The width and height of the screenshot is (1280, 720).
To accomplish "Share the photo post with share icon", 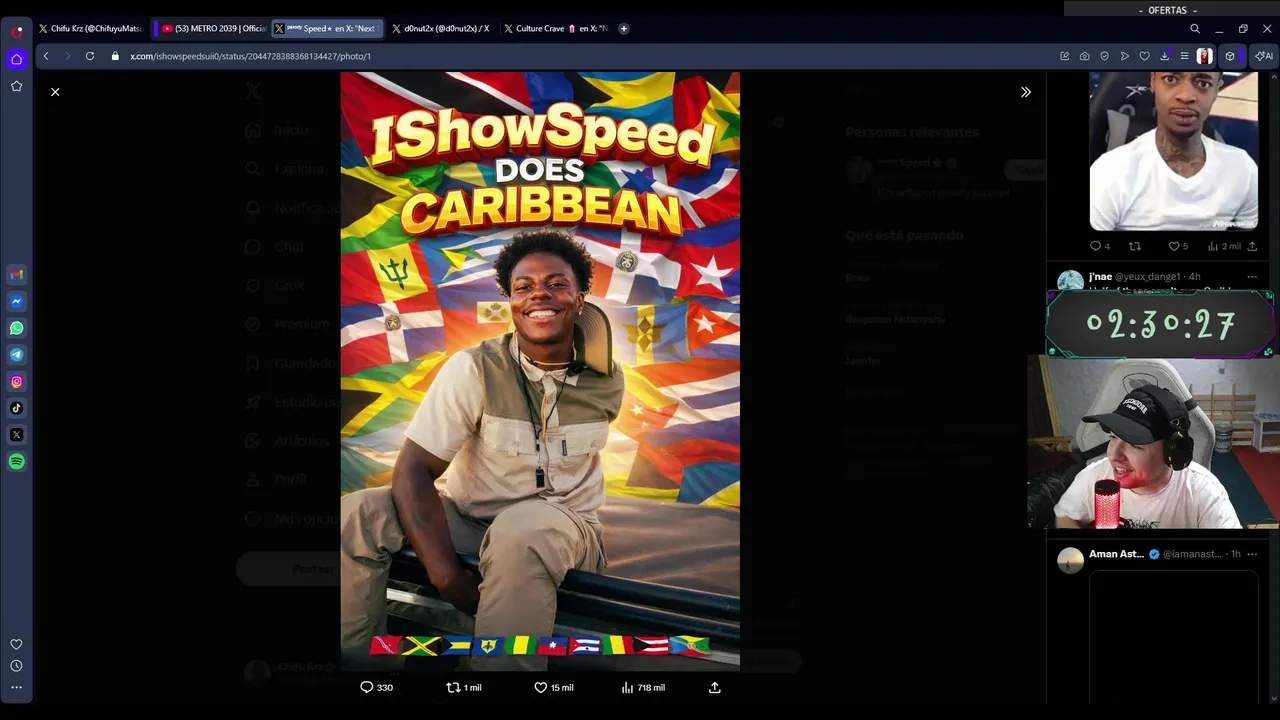I will click(x=714, y=687).
